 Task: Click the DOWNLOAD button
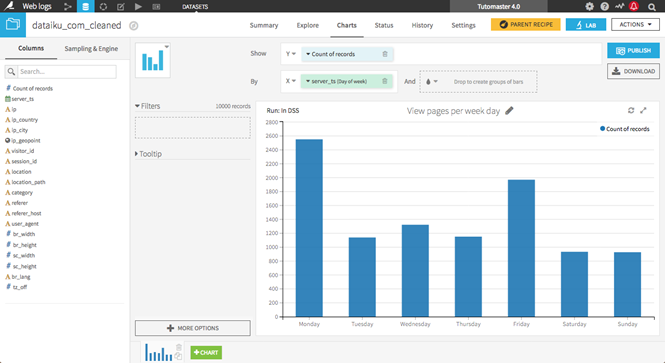click(x=633, y=71)
